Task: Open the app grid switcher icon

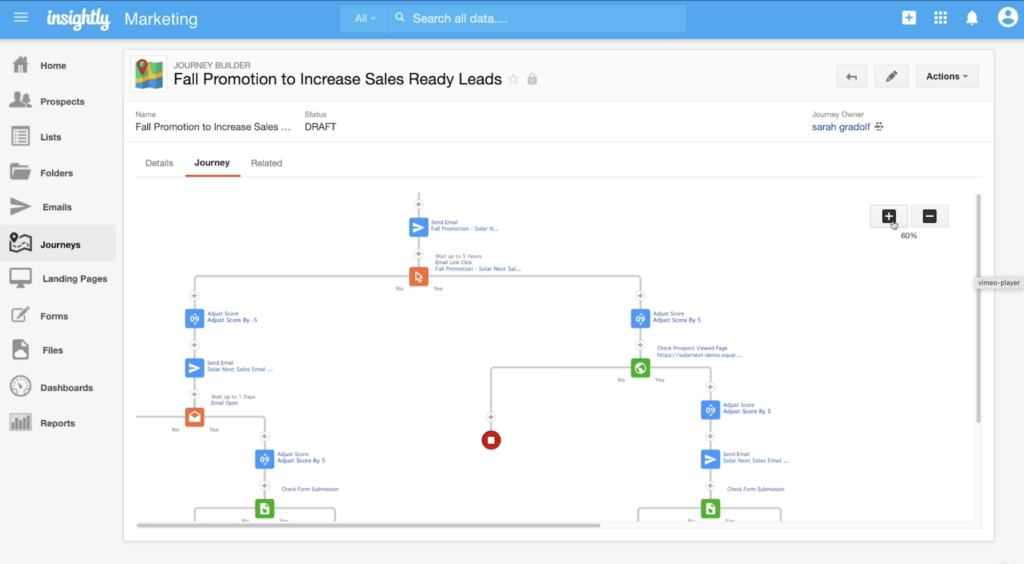Action: [x=940, y=18]
